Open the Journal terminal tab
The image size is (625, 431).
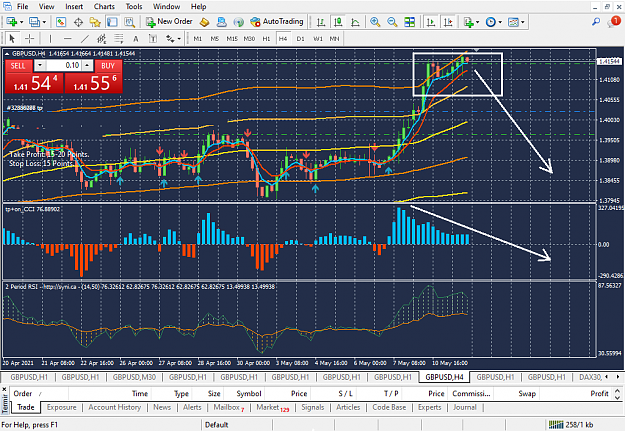[x=465, y=407]
